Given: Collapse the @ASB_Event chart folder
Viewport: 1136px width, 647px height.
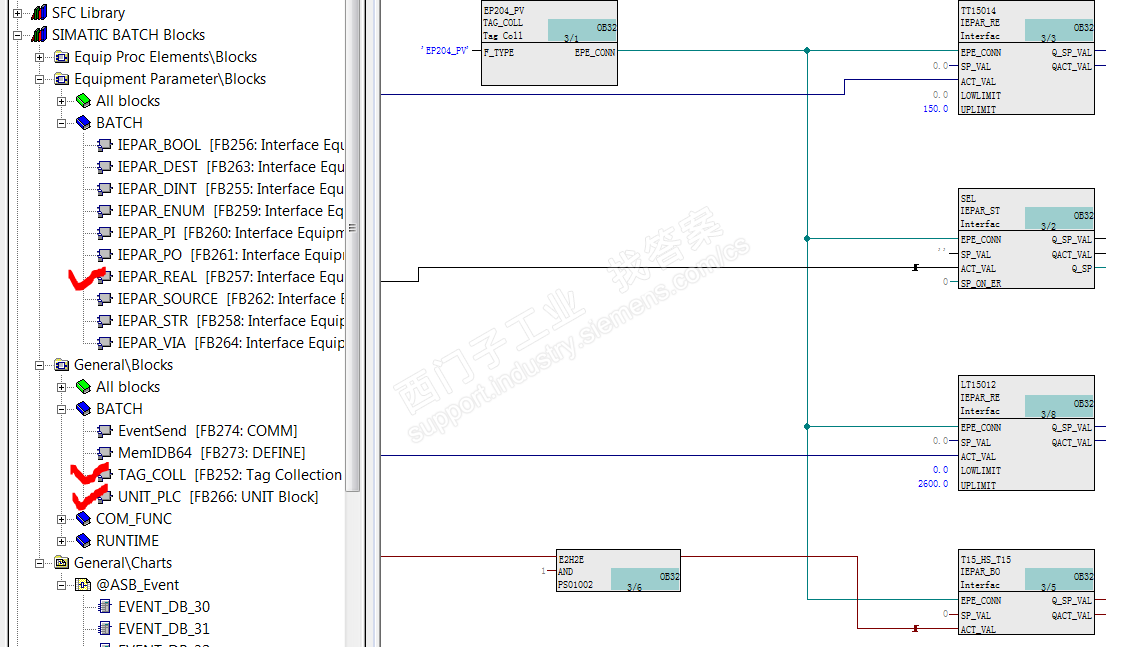Looking at the screenshot, I should pos(62,585).
